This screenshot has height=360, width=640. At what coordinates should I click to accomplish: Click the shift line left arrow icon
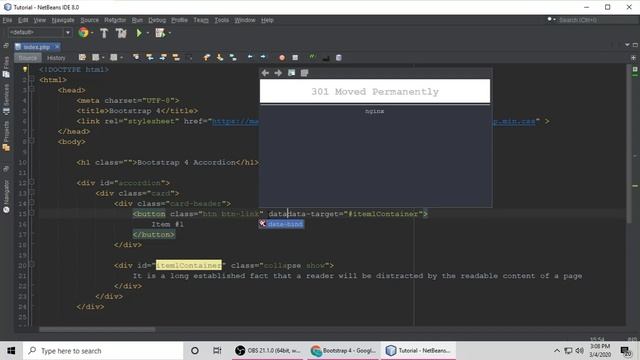pos(250,57)
